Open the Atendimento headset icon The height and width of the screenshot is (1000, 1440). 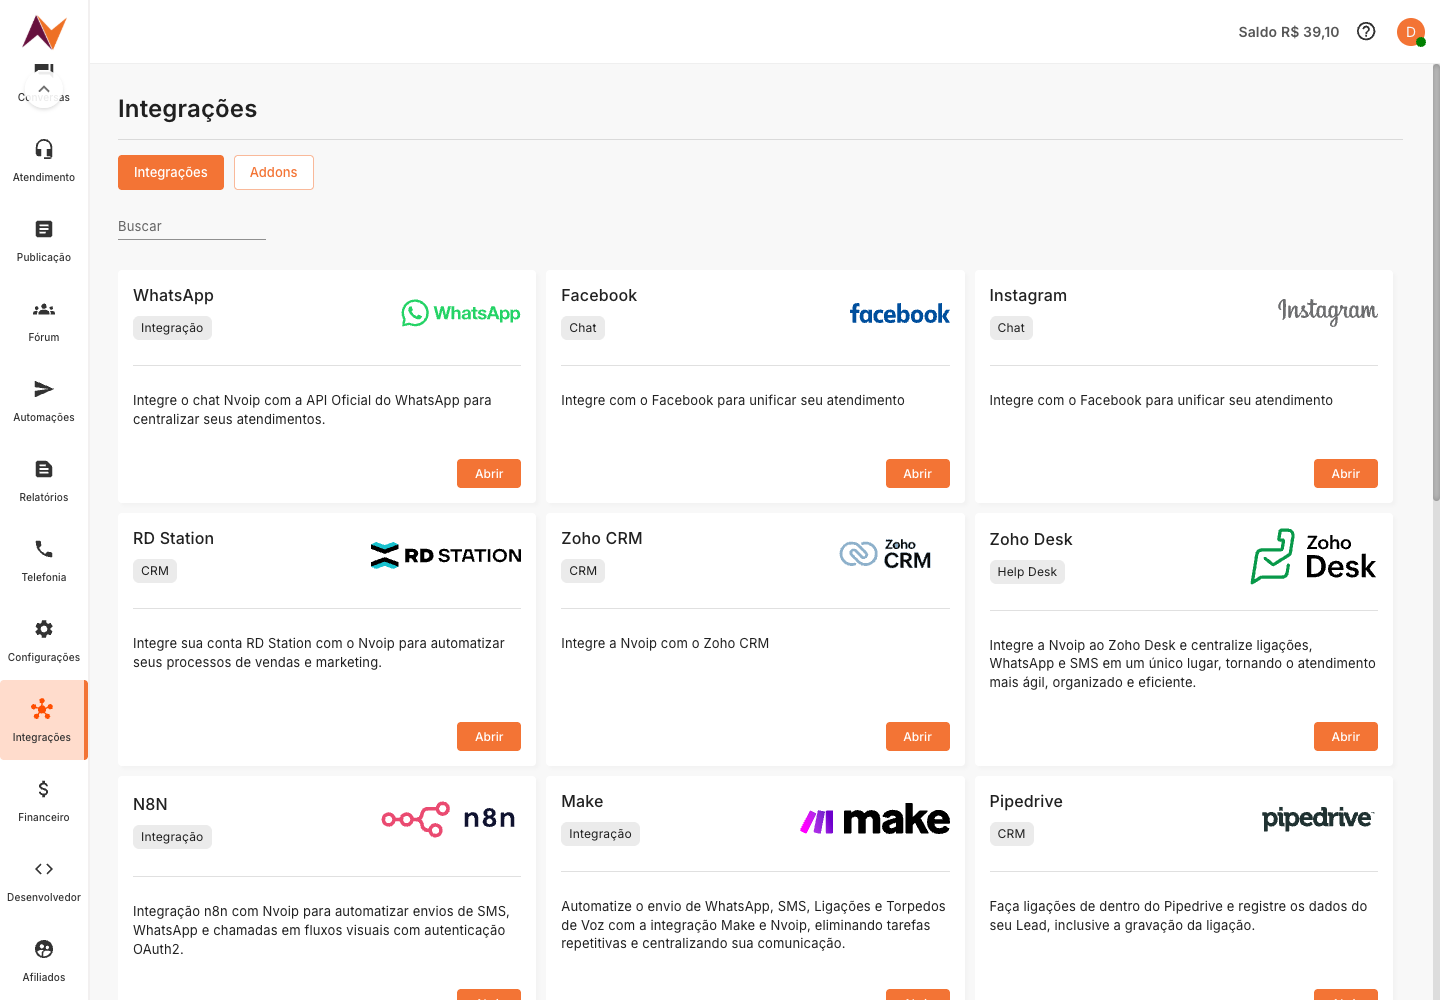(44, 149)
